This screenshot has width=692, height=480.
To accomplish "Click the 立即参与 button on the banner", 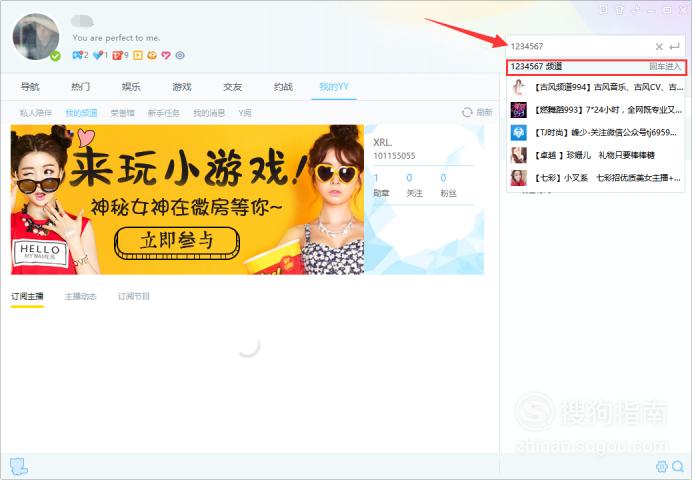I will click(x=177, y=242).
